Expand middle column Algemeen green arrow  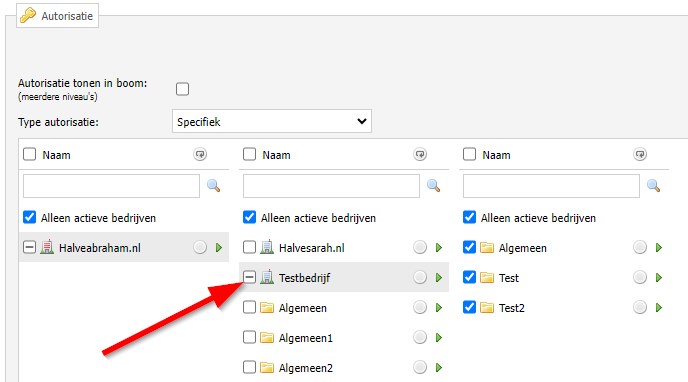[439, 308]
